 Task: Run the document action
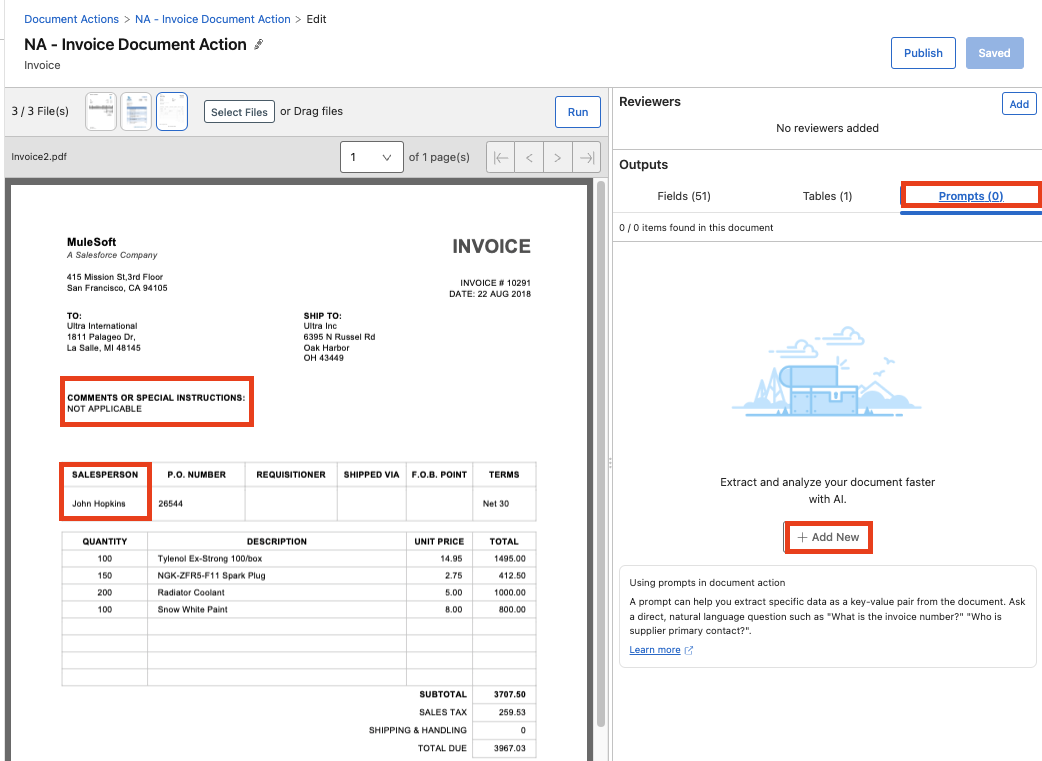click(577, 112)
